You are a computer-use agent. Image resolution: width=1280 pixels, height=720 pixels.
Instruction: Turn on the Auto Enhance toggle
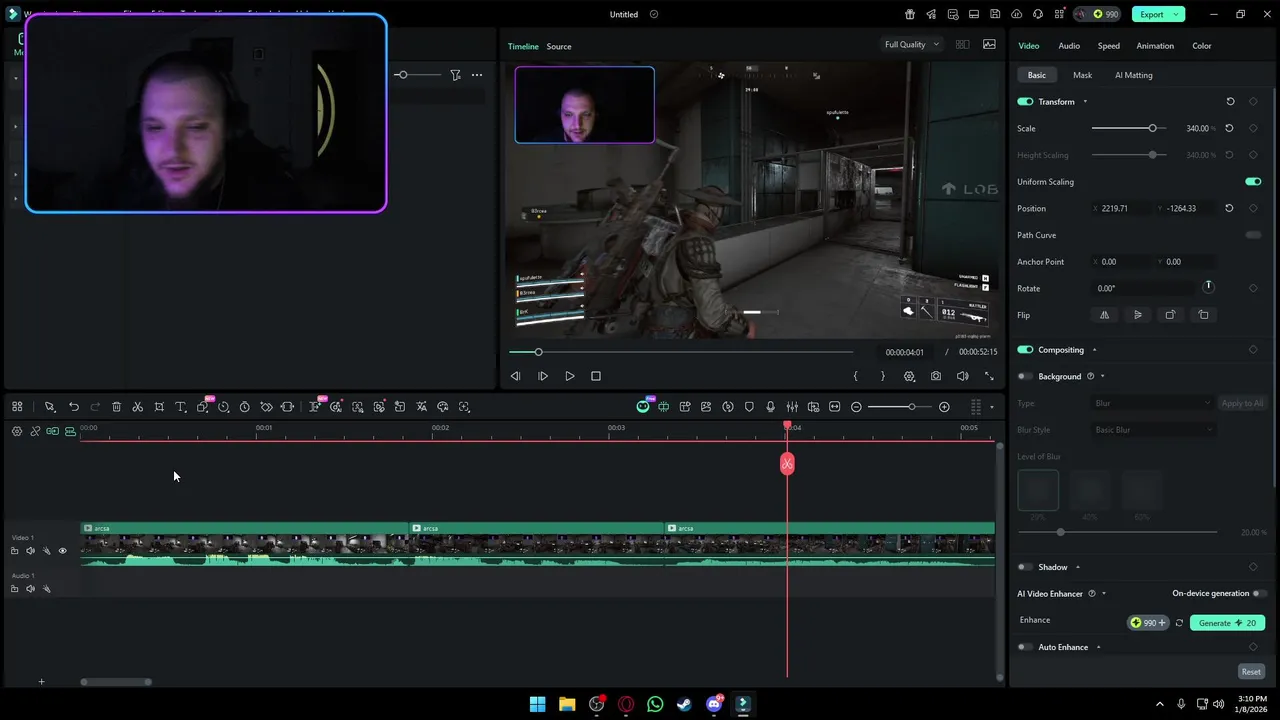[x=1025, y=647]
